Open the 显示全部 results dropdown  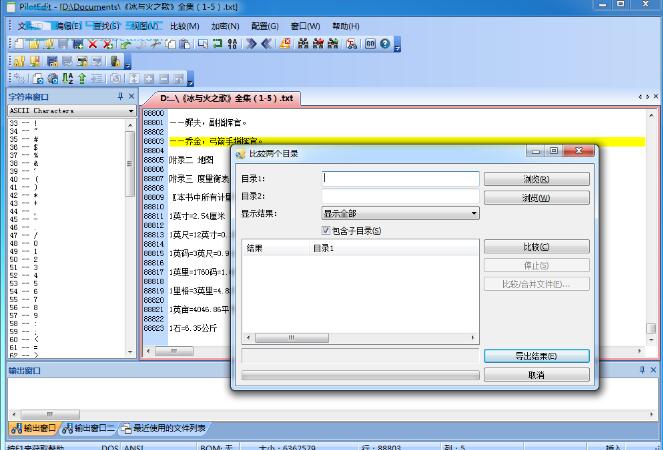(400, 213)
